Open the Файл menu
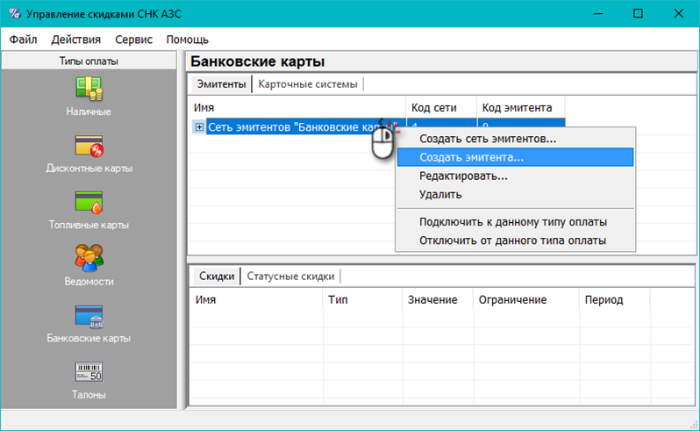This screenshot has width=700, height=431. [23, 39]
